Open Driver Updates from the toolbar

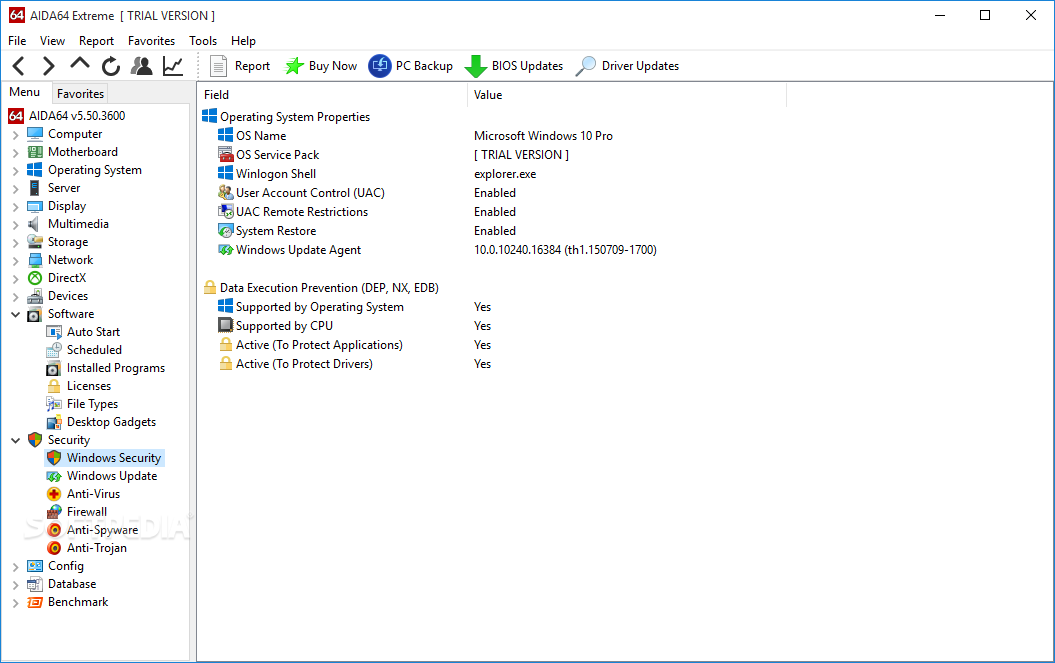(627, 66)
